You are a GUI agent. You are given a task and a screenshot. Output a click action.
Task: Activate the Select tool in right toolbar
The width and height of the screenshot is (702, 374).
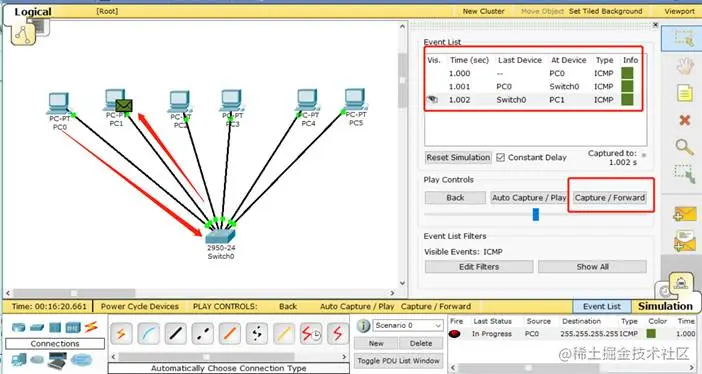tap(684, 39)
